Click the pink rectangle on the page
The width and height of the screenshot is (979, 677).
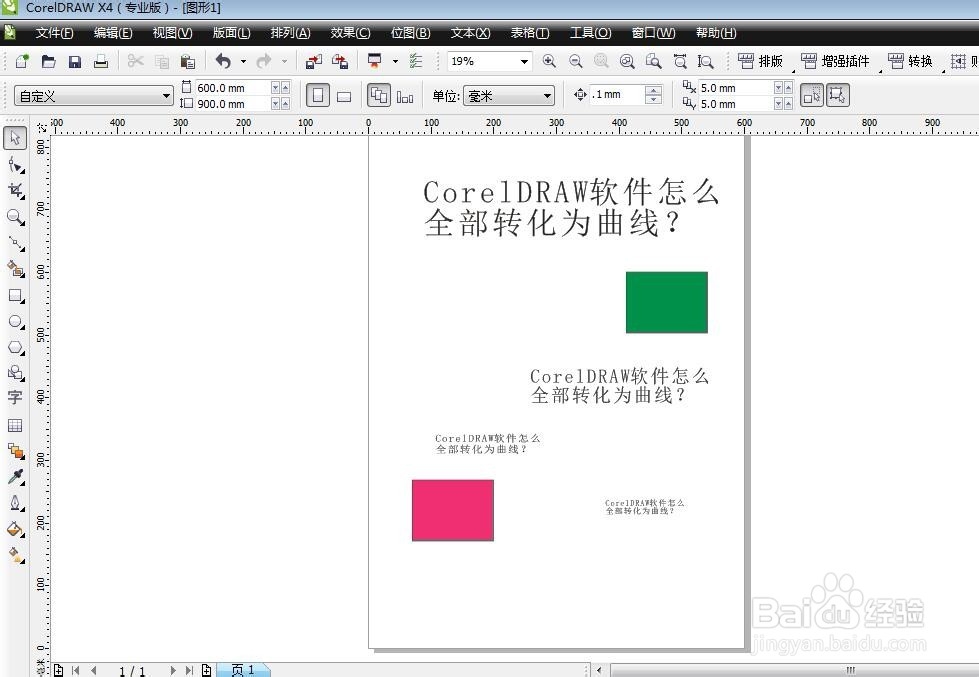pyautogui.click(x=453, y=510)
